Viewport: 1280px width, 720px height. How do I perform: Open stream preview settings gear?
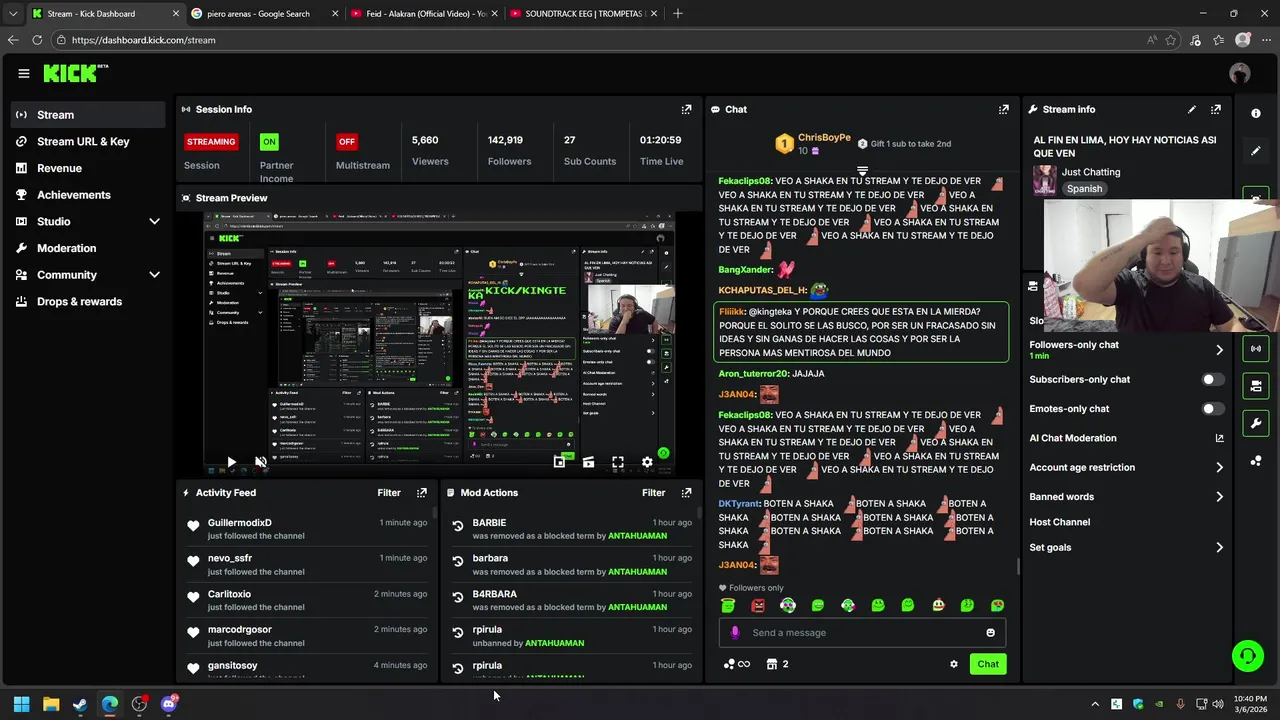647,462
